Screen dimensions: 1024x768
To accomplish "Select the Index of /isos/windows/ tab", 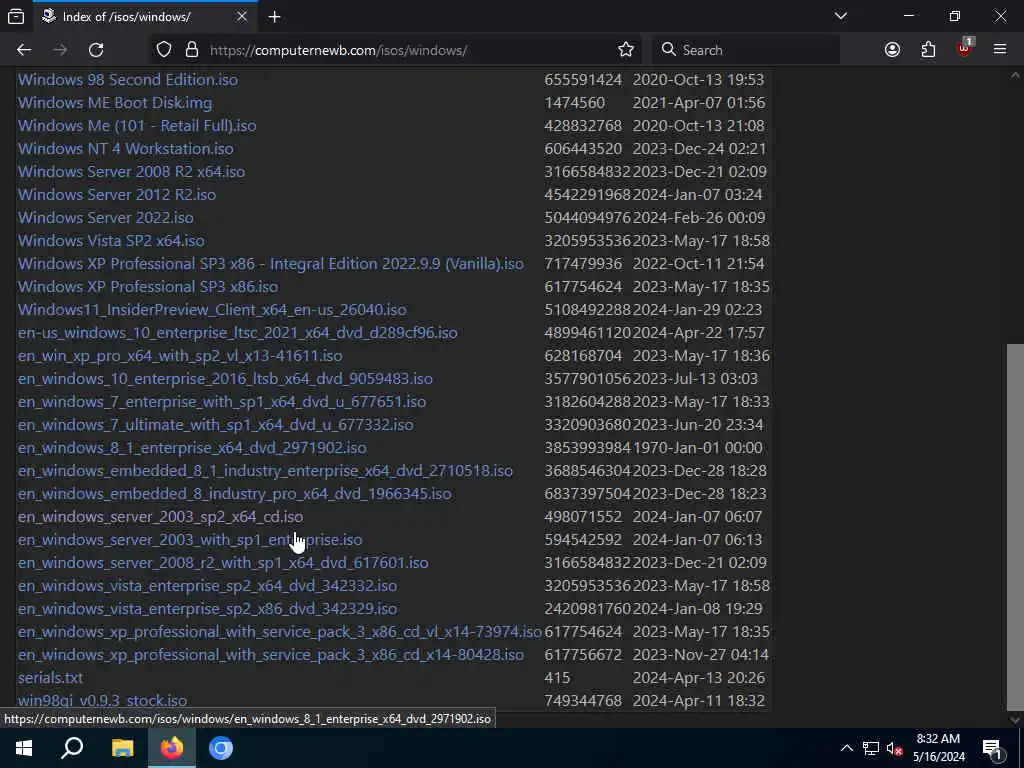I will tap(144, 16).
